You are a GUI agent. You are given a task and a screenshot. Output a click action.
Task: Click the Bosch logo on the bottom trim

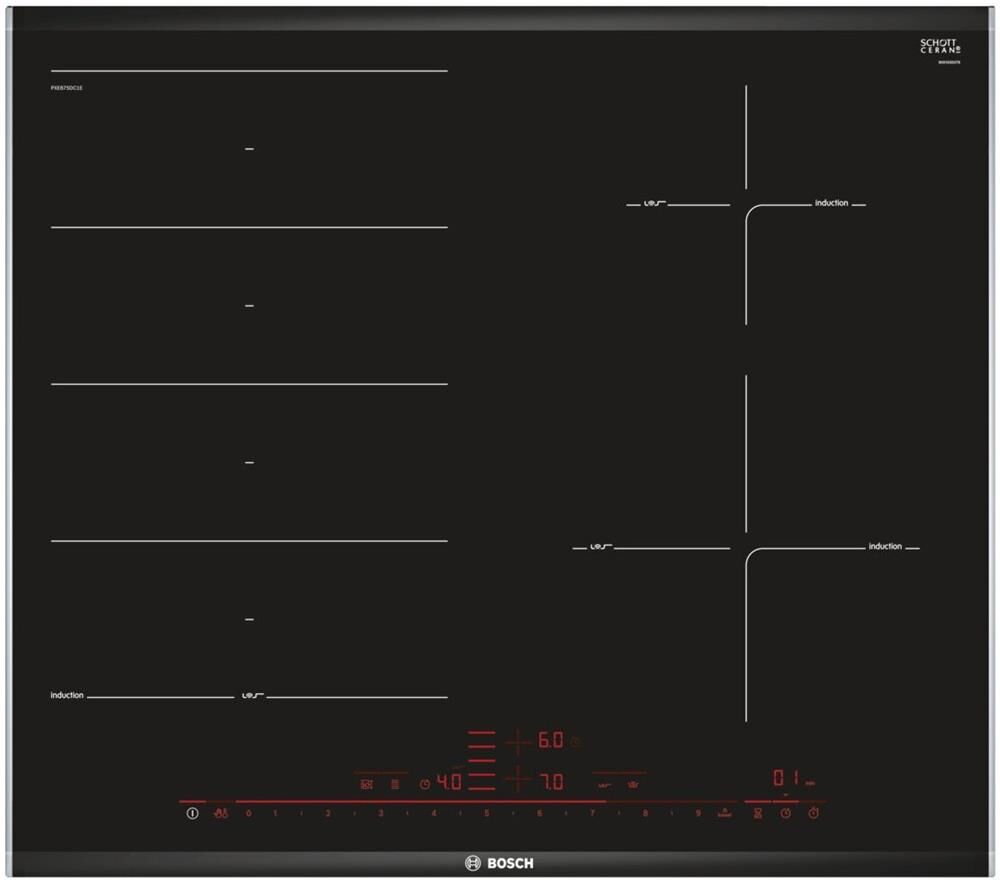coord(500,863)
